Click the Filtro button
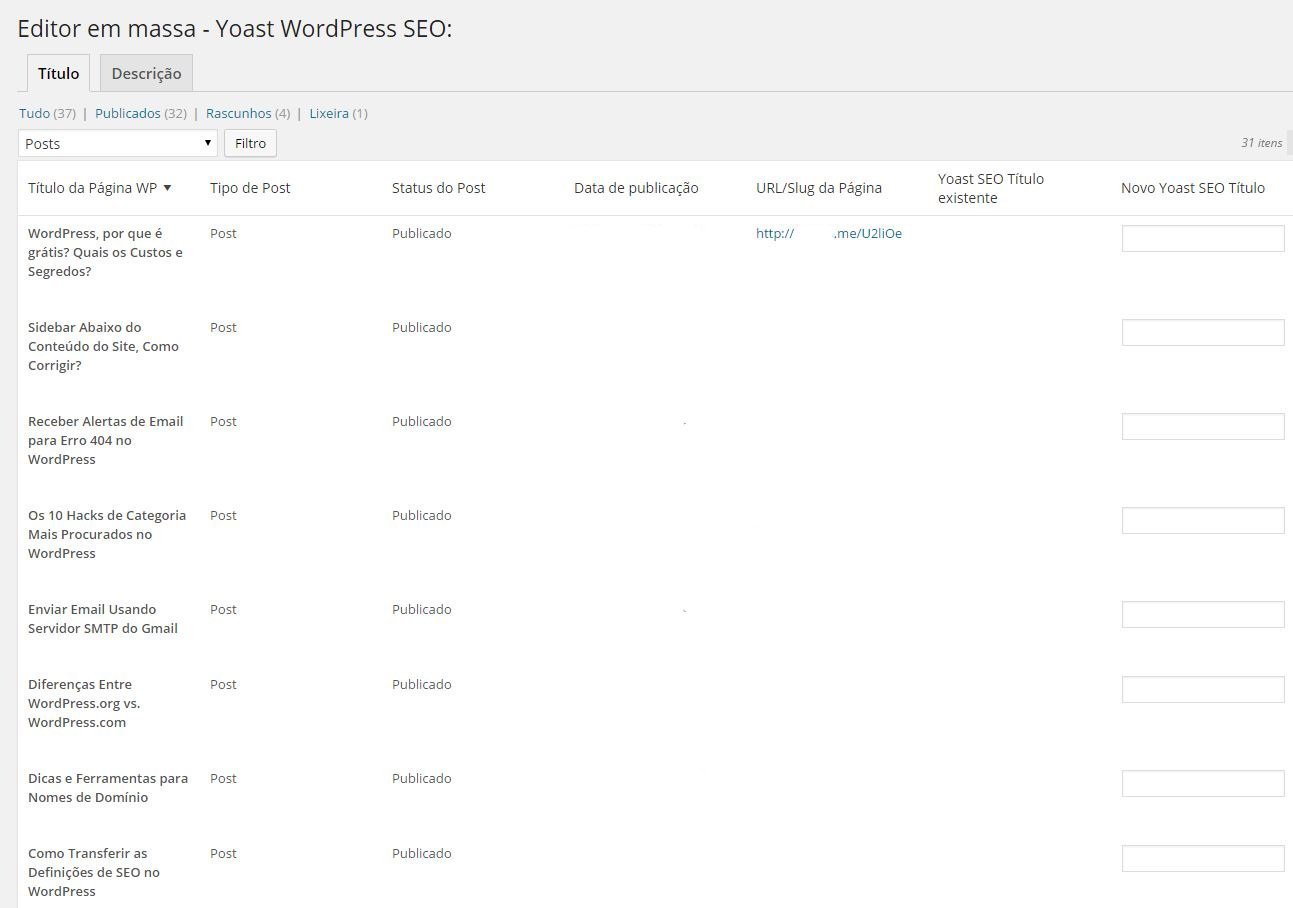The width and height of the screenshot is (1293, 908). pos(250,143)
